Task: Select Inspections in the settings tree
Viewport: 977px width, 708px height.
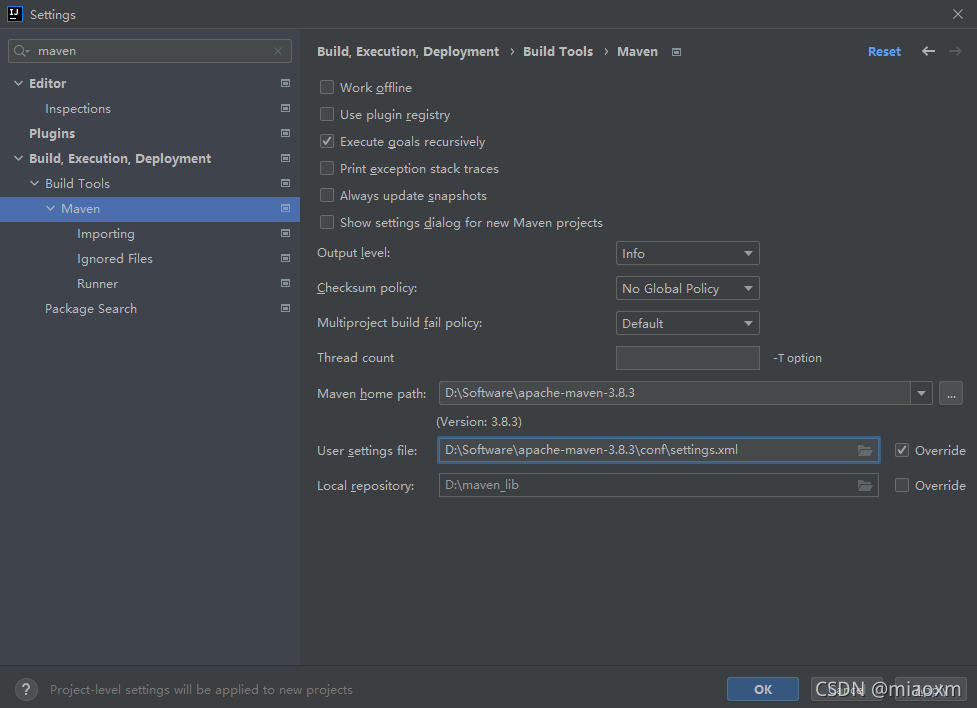Action: [78, 108]
